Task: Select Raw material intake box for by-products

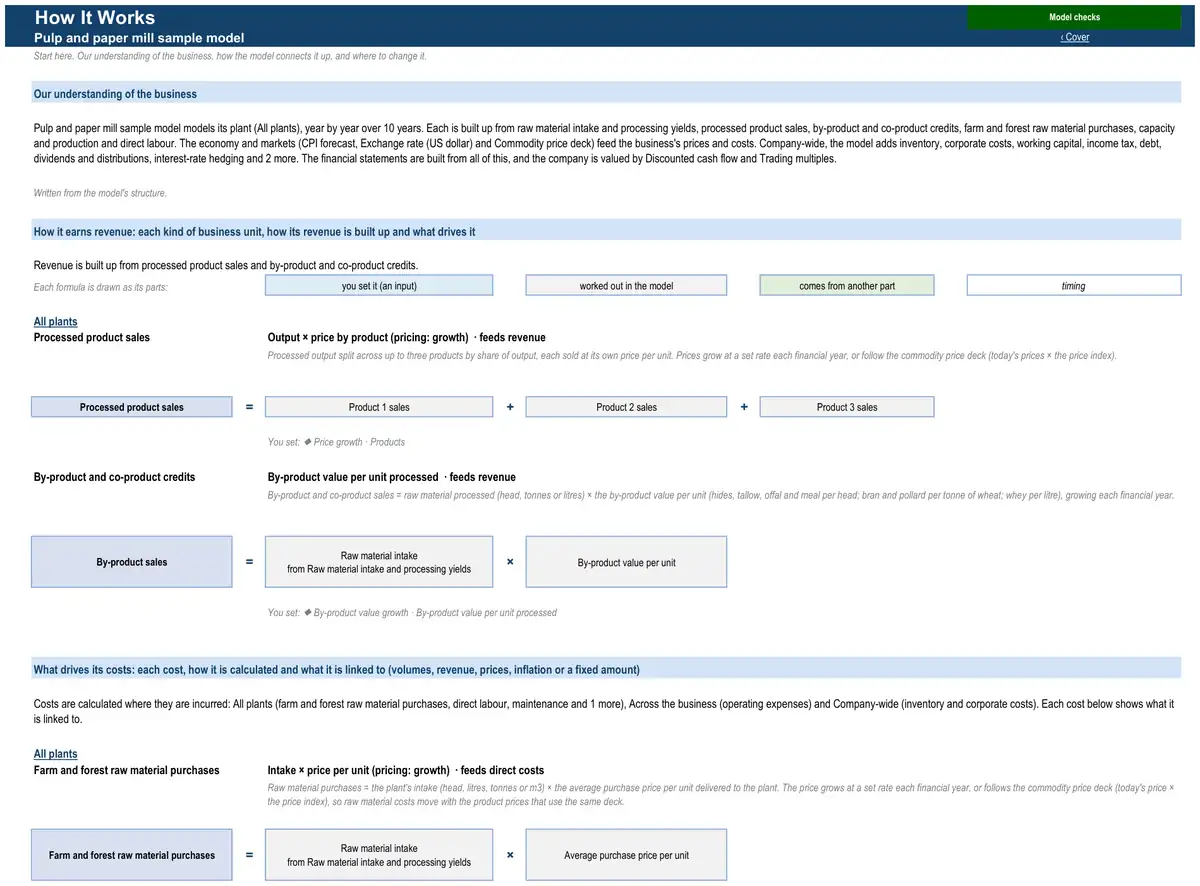Action: (379, 562)
